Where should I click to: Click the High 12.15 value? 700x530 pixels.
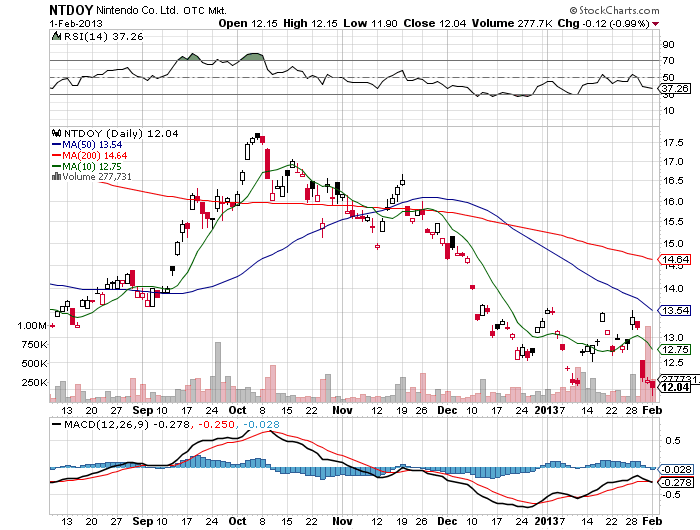click(310, 23)
